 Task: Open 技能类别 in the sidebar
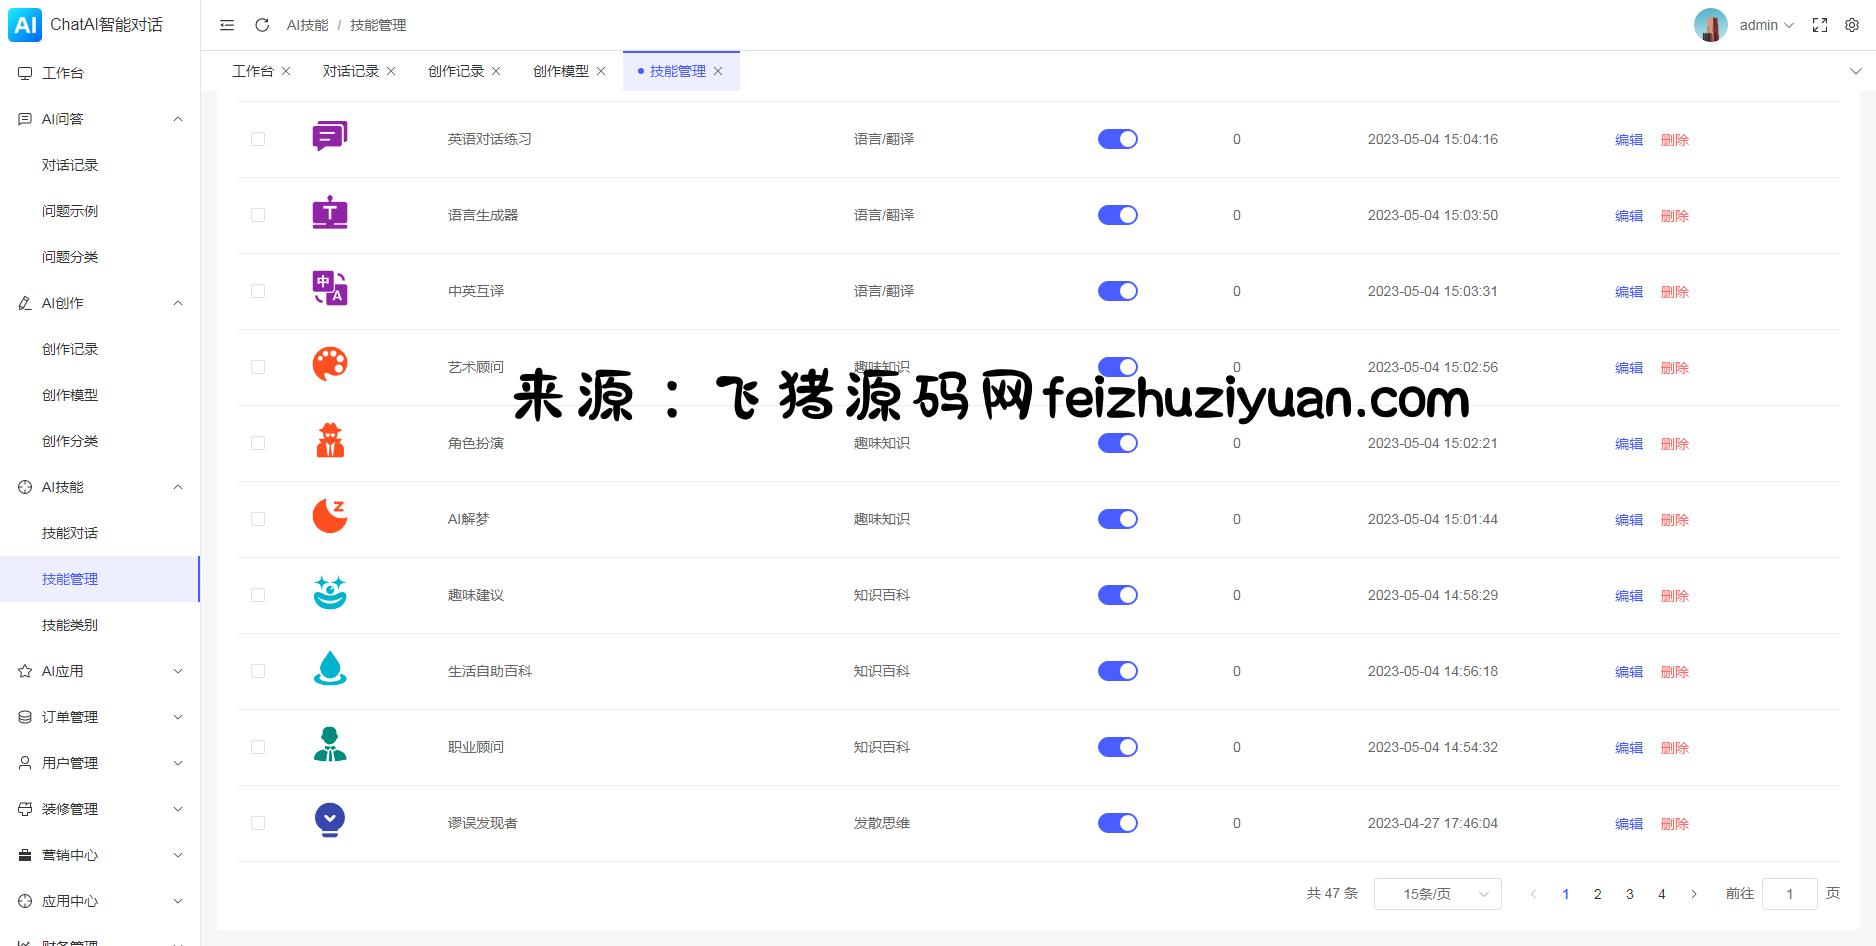tap(70, 625)
